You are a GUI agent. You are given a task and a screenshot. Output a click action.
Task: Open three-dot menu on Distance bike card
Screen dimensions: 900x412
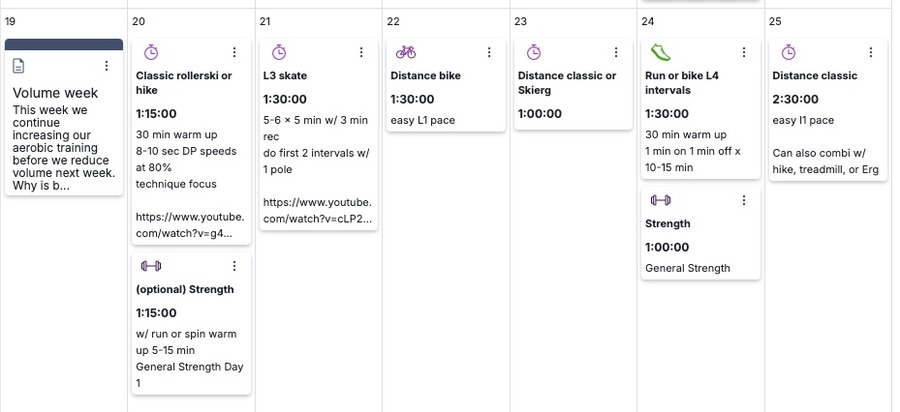(x=489, y=52)
